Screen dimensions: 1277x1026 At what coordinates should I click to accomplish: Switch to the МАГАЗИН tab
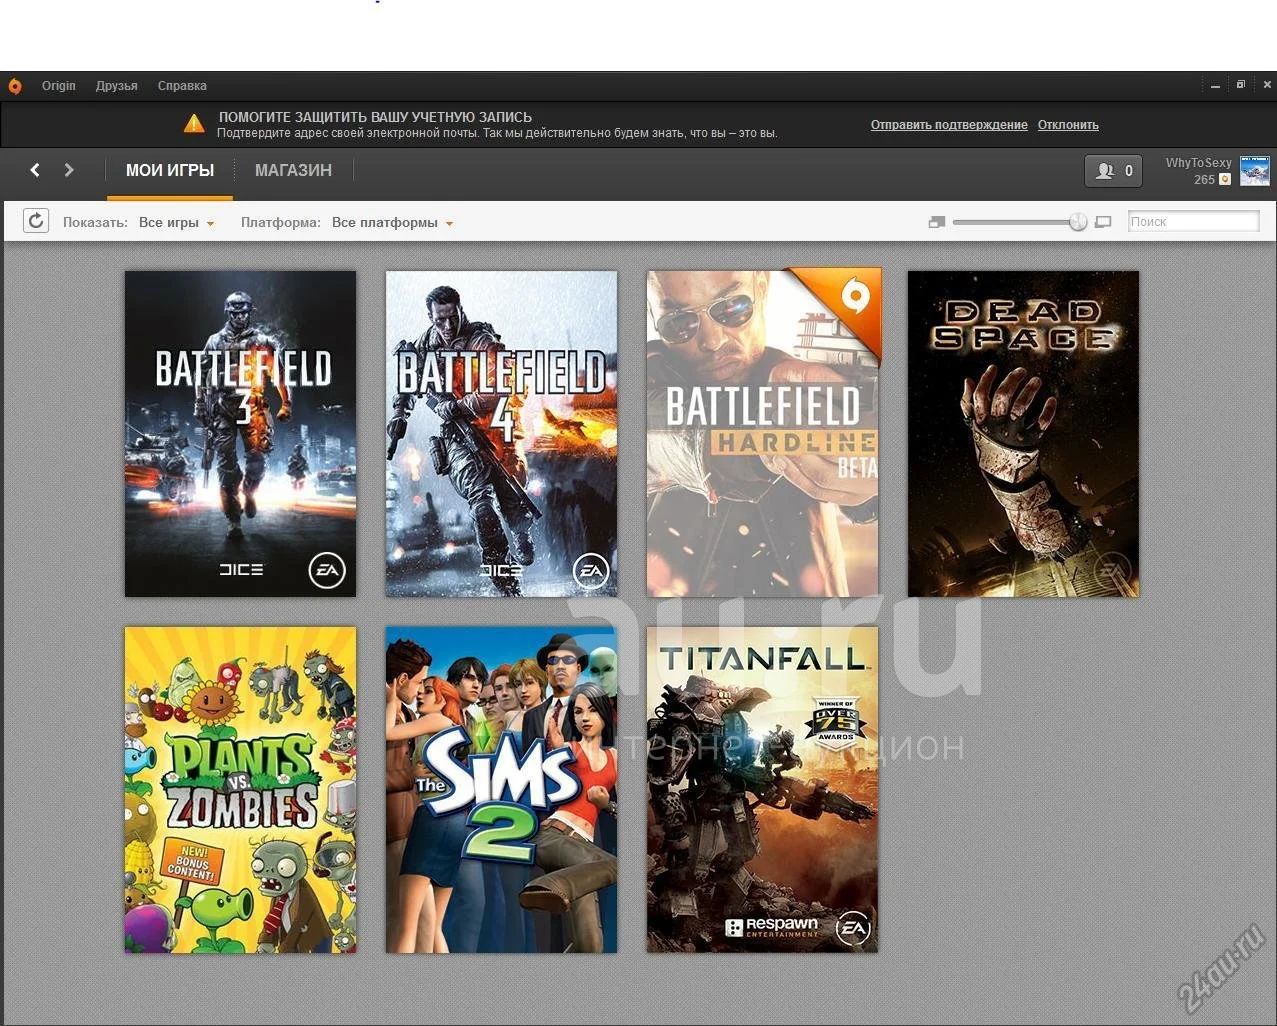(x=293, y=171)
